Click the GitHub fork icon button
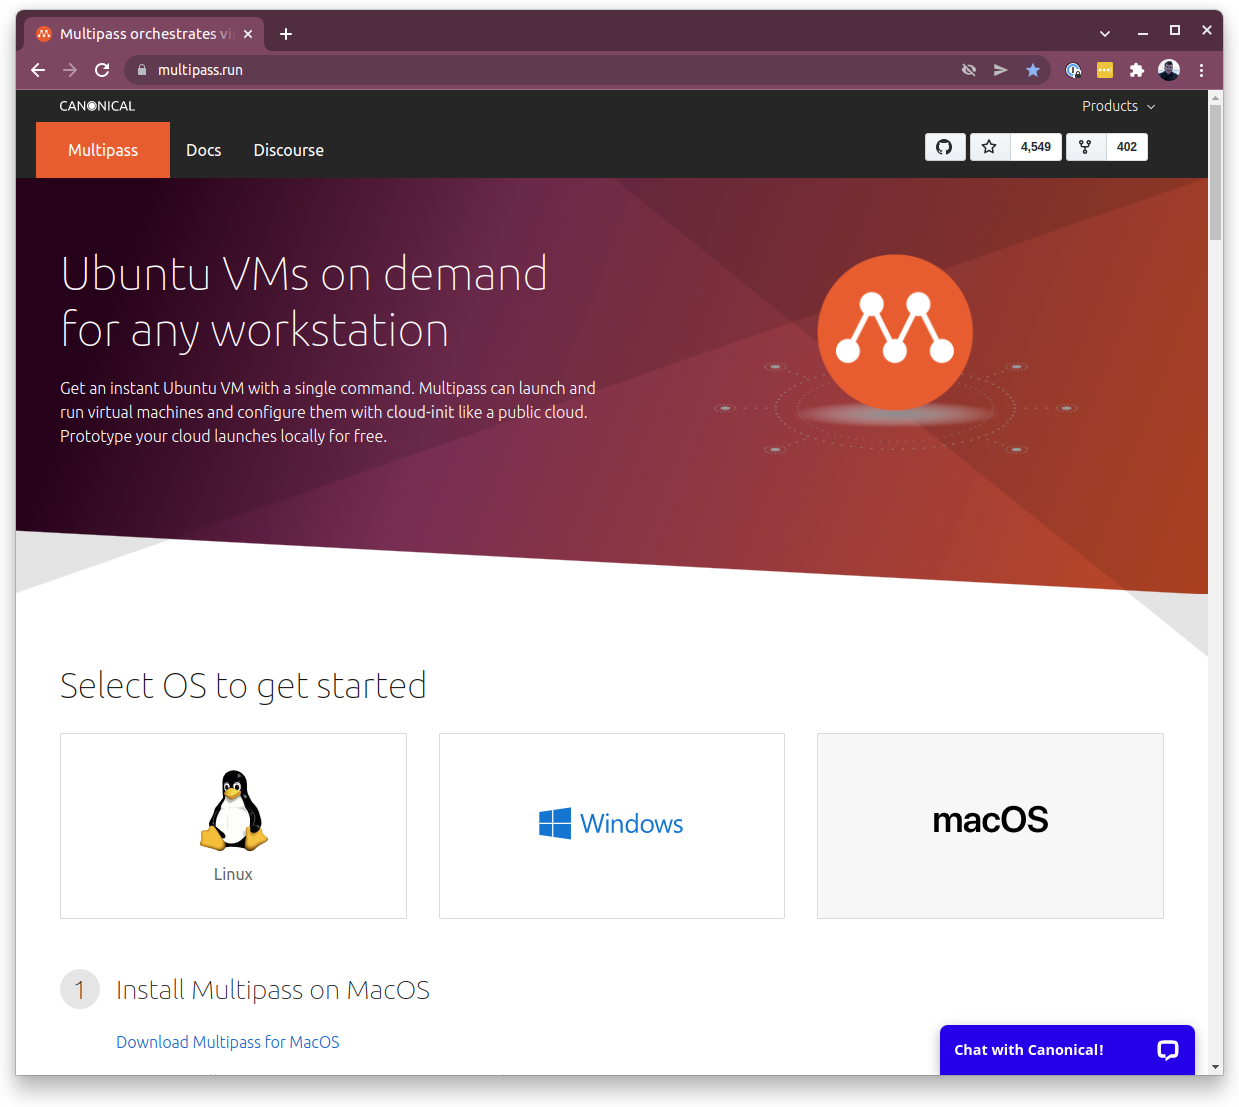Viewport: 1239px width, 1107px height. 1085,147
